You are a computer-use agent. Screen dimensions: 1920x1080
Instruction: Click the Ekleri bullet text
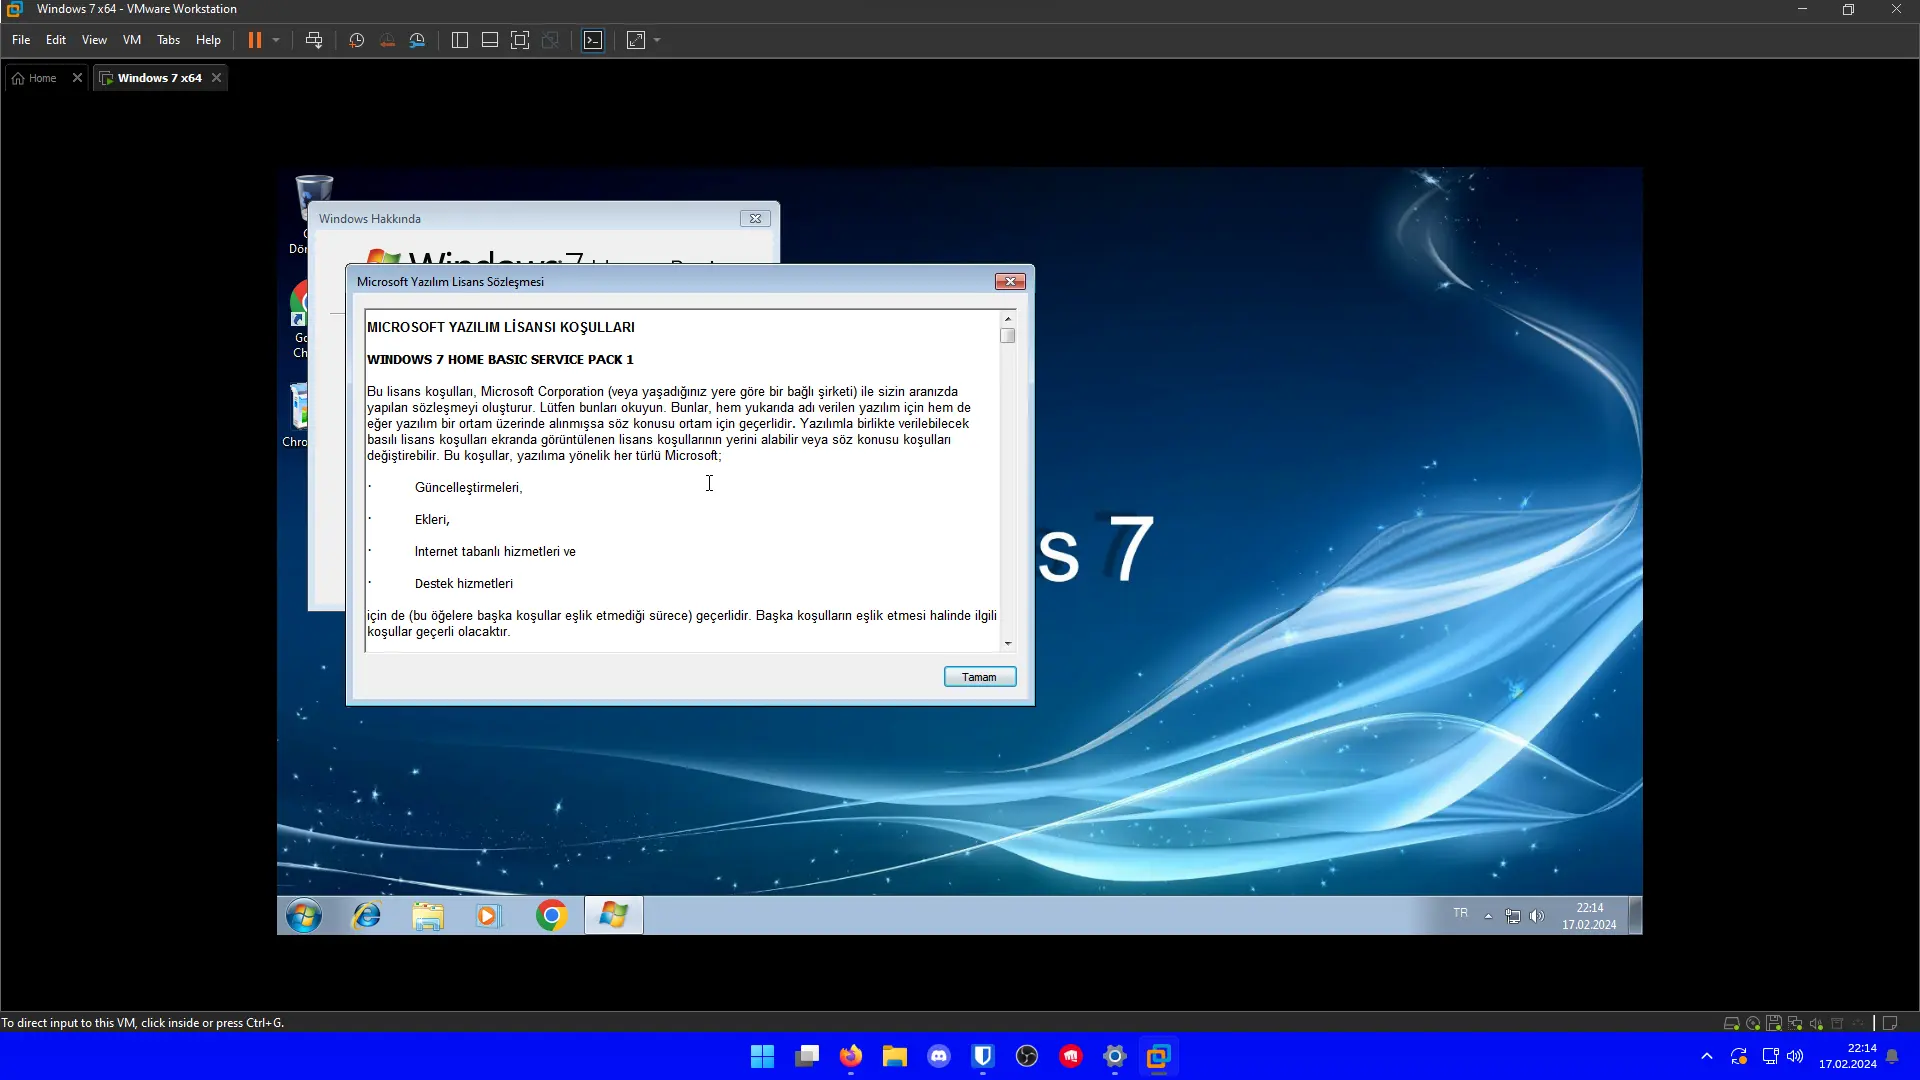(x=432, y=520)
